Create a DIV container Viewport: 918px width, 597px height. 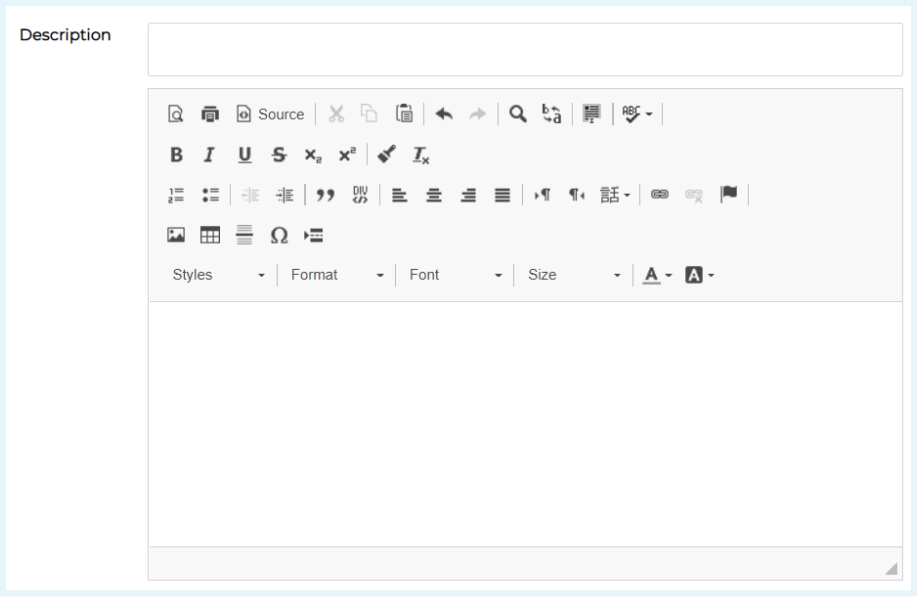pos(360,195)
